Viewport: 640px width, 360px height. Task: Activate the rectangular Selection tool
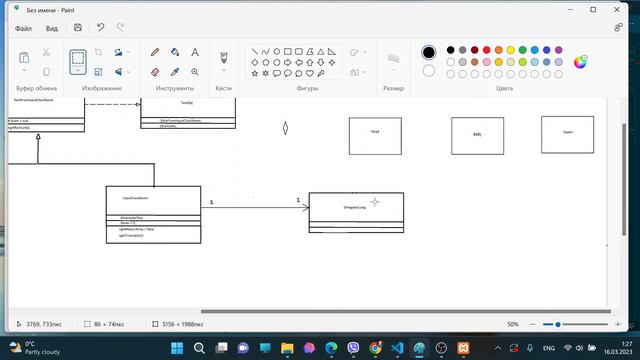[78, 59]
